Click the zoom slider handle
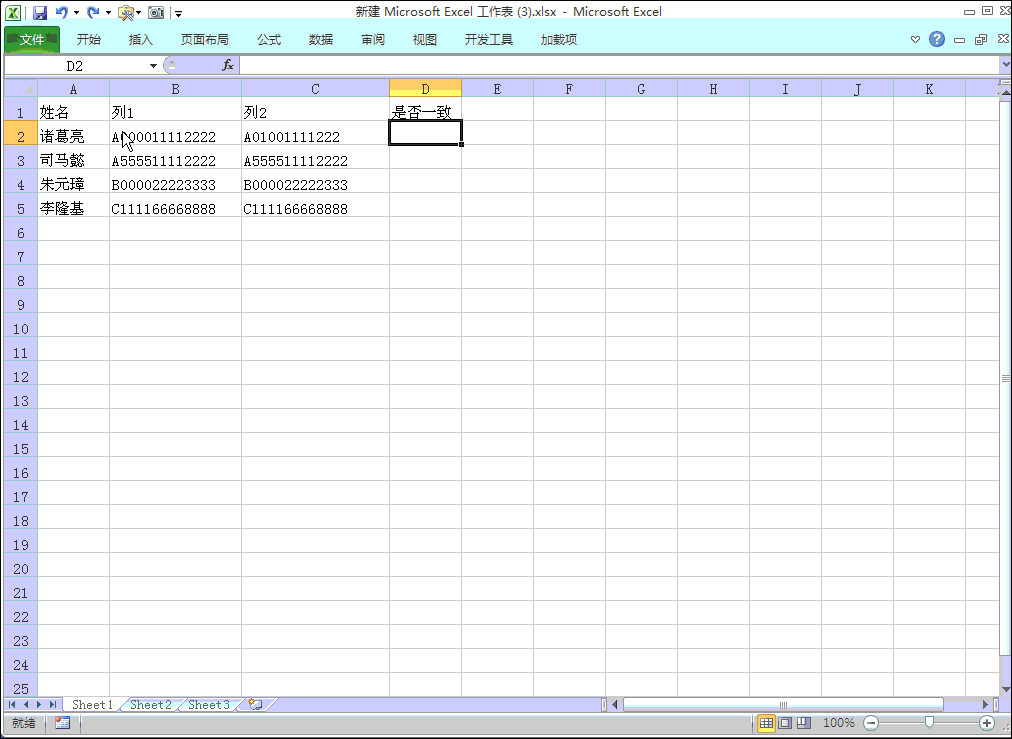Screen dimensions: 1012x739 coord(929,723)
